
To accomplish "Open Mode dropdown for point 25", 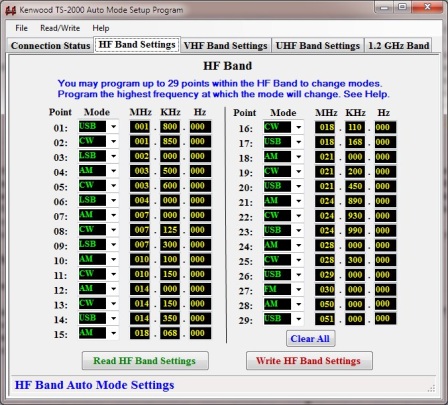I will [298, 260].
